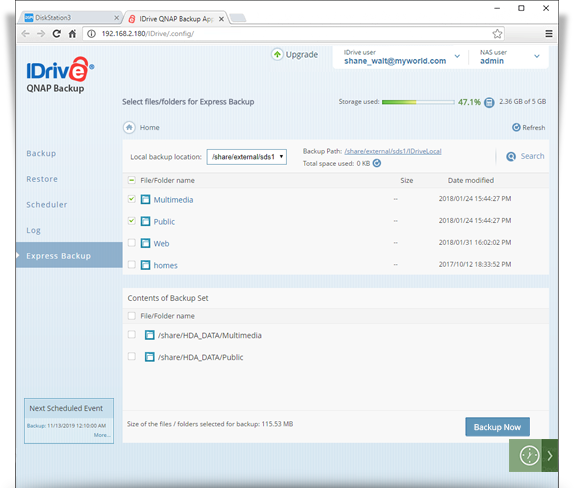Open the Restore section in sidebar
Viewport: 574px width, 488px height.
click(x=42, y=179)
